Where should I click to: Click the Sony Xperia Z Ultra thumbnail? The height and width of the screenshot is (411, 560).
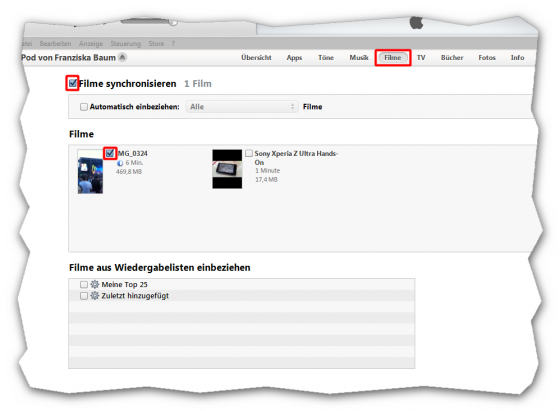[x=227, y=169]
